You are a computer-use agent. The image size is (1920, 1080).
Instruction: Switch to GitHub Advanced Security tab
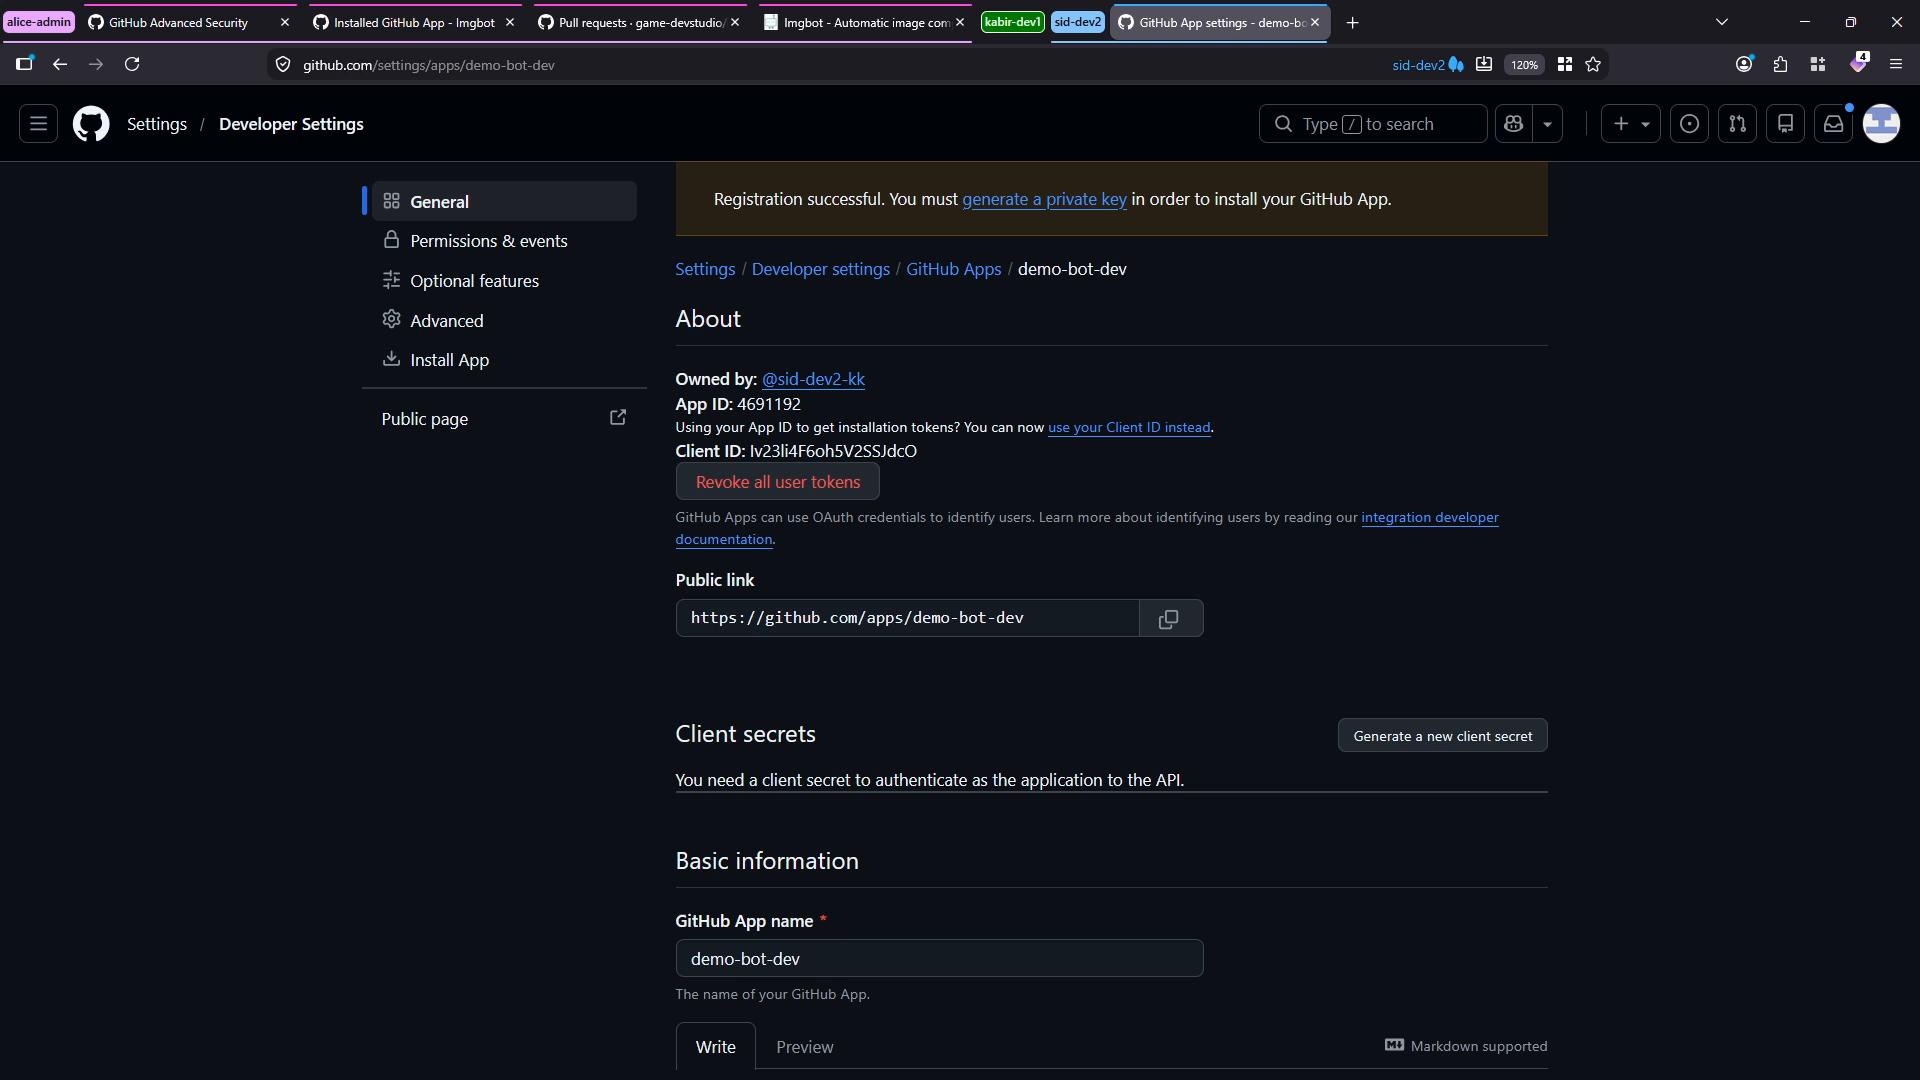click(189, 22)
